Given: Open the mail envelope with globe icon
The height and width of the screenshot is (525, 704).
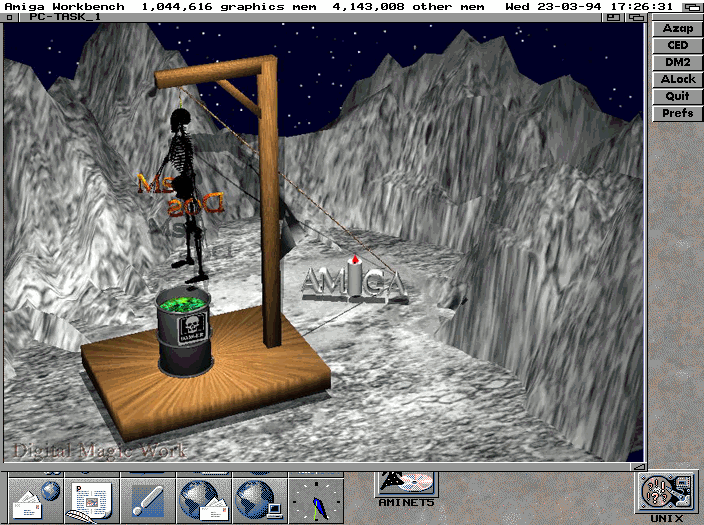Looking at the screenshot, I should [x=36, y=500].
